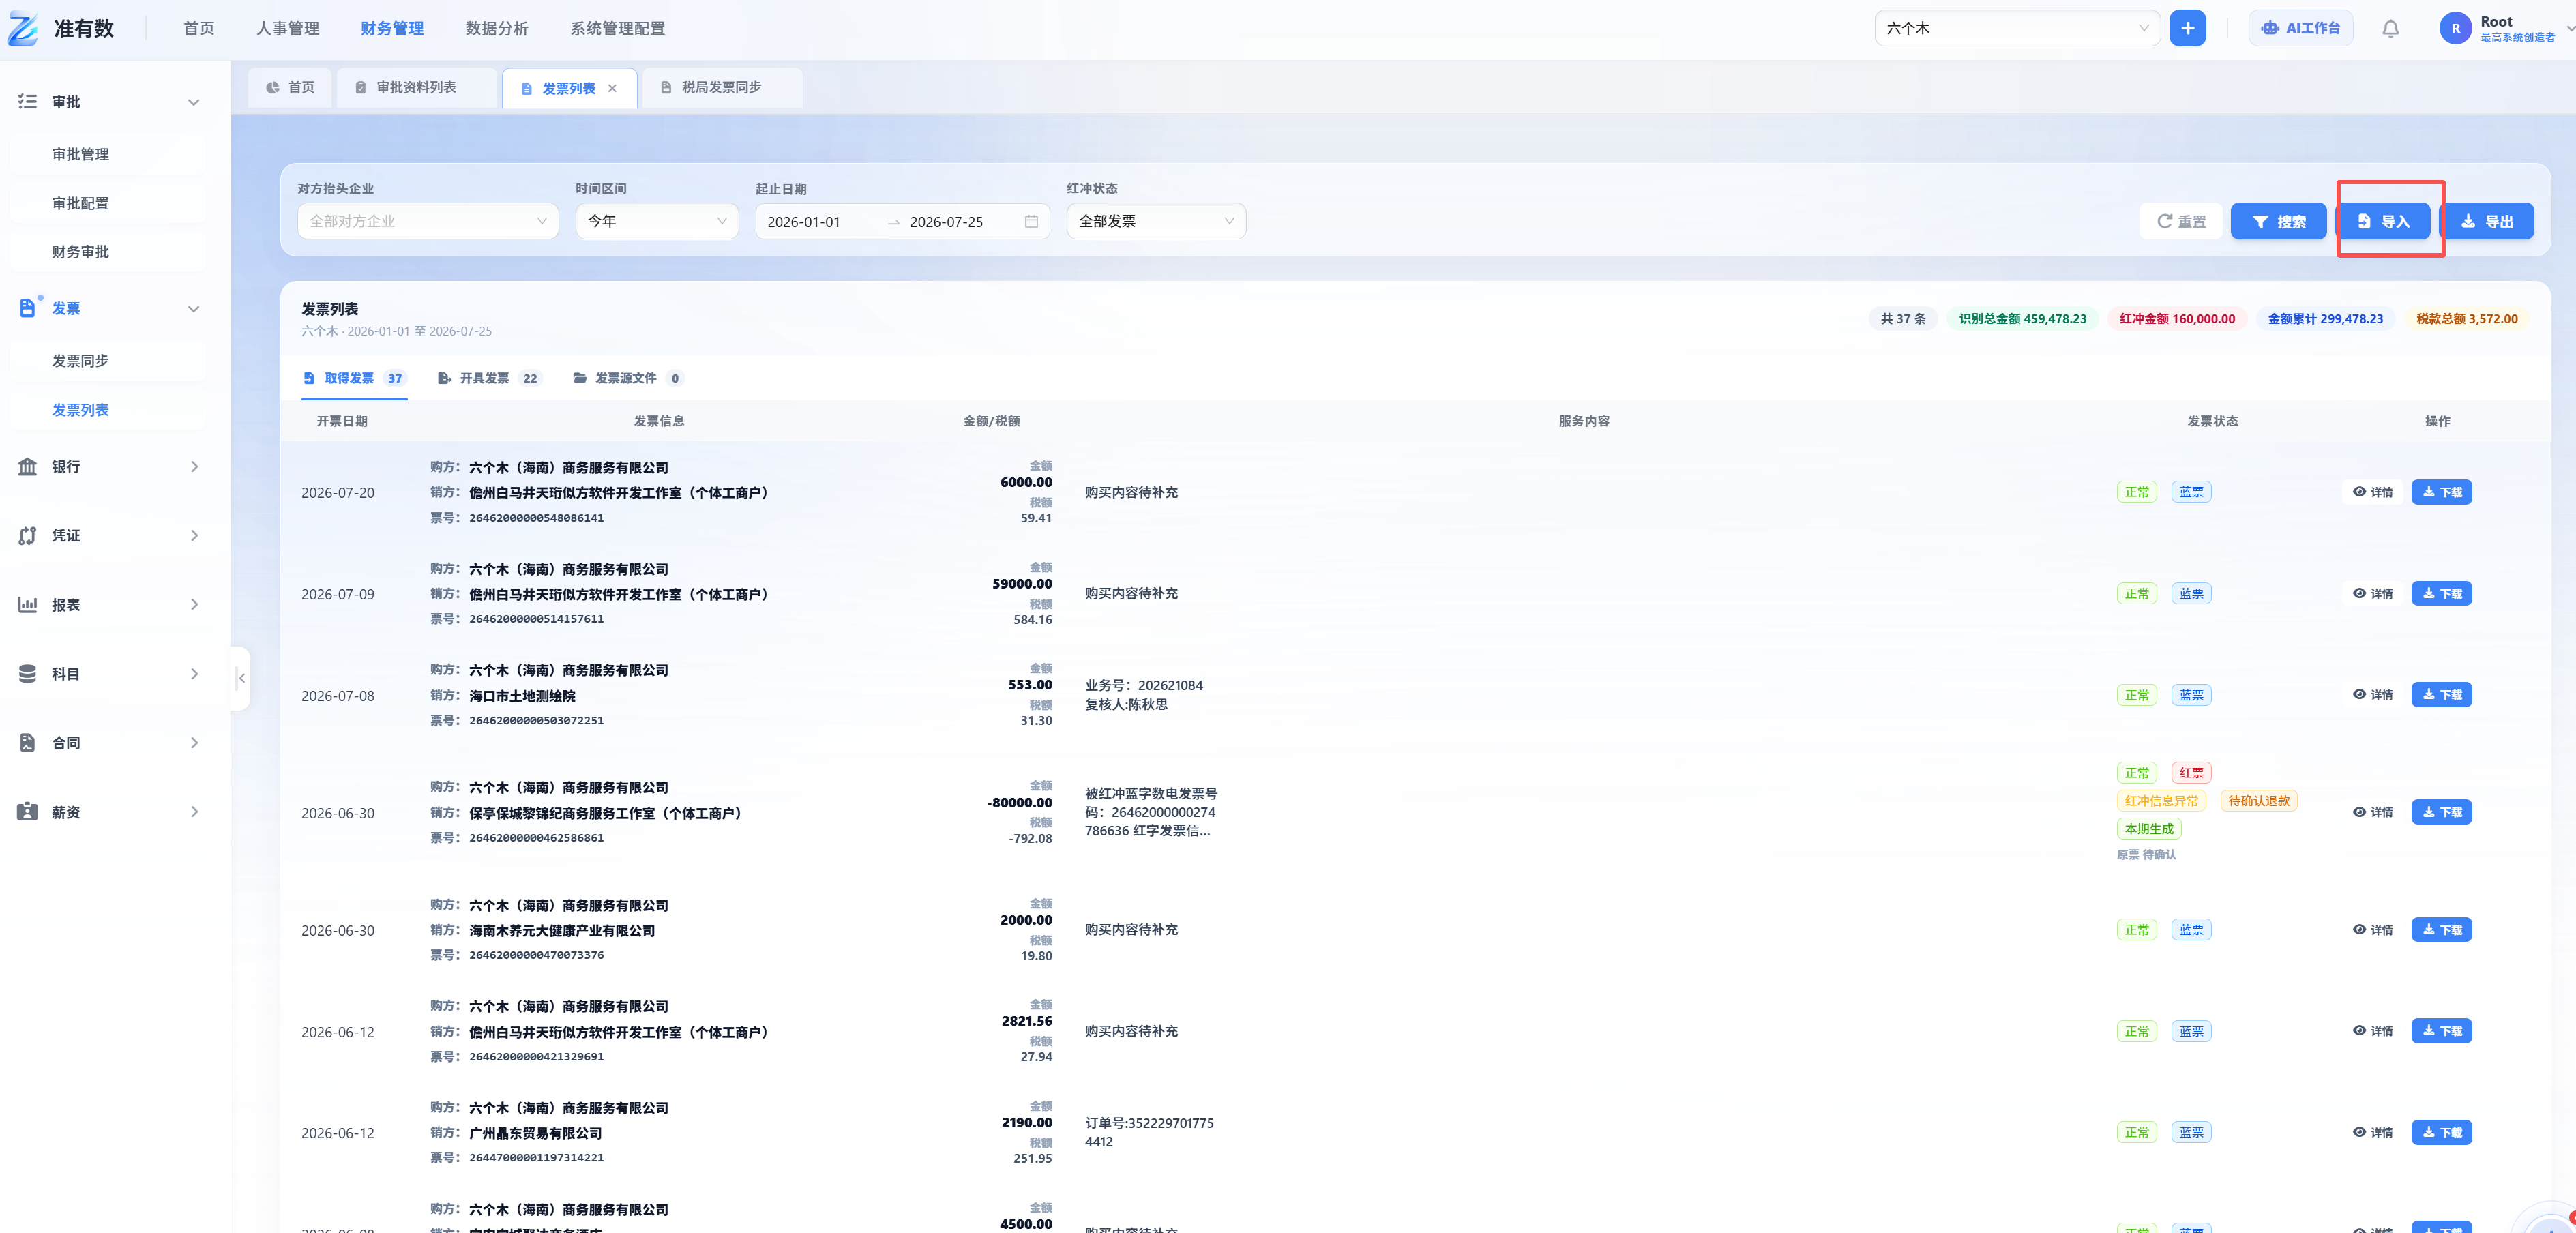Click the calendar icon in date range field

pos(1031,221)
